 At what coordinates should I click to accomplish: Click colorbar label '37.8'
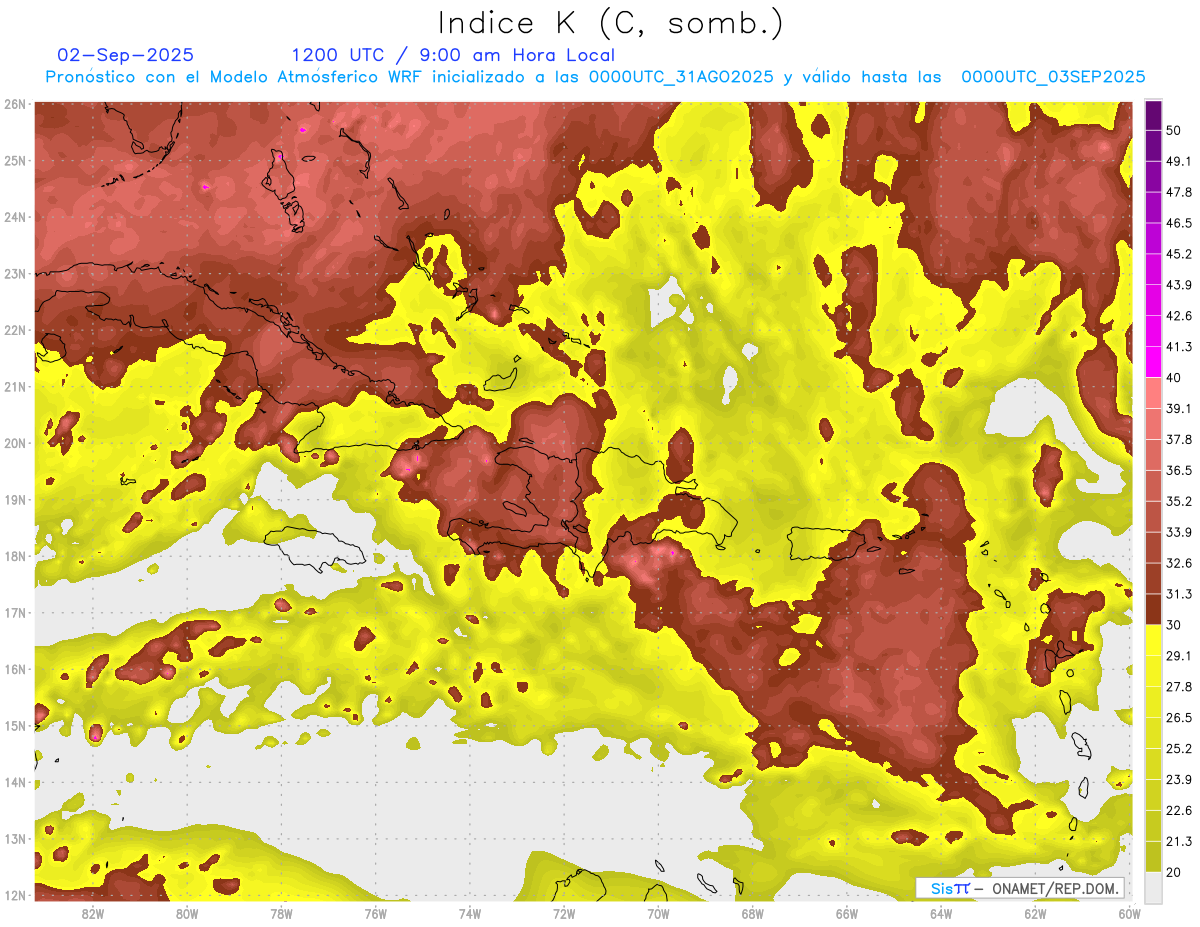(x=1179, y=440)
